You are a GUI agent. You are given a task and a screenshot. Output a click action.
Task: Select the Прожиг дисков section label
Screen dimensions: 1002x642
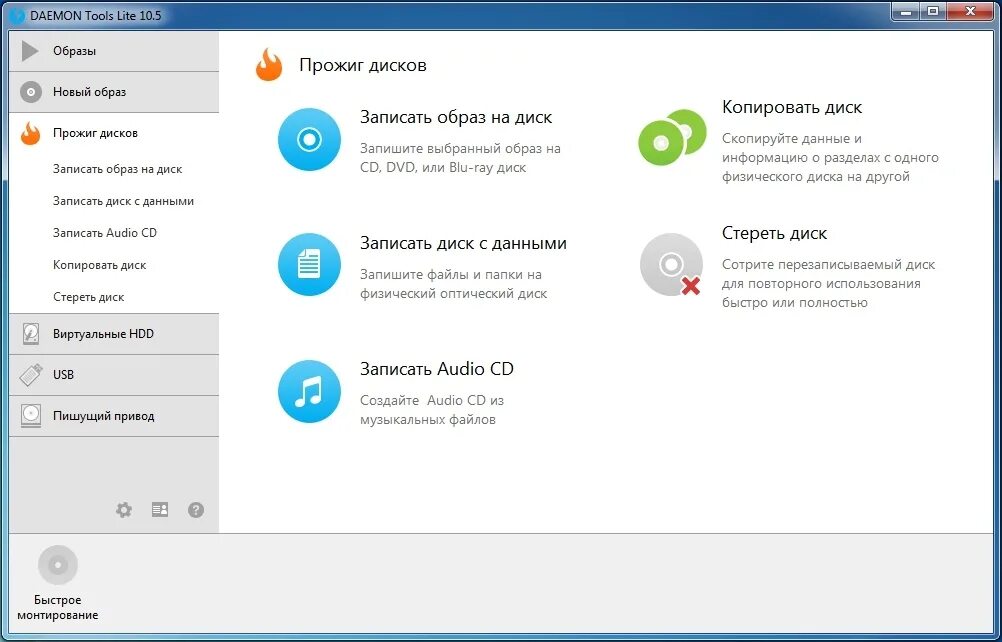click(x=95, y=133)
